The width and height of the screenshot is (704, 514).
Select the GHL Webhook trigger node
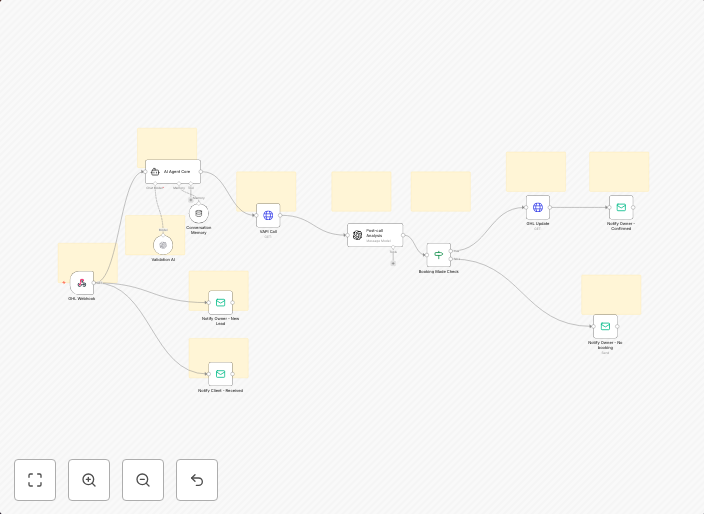click(82, 283)
